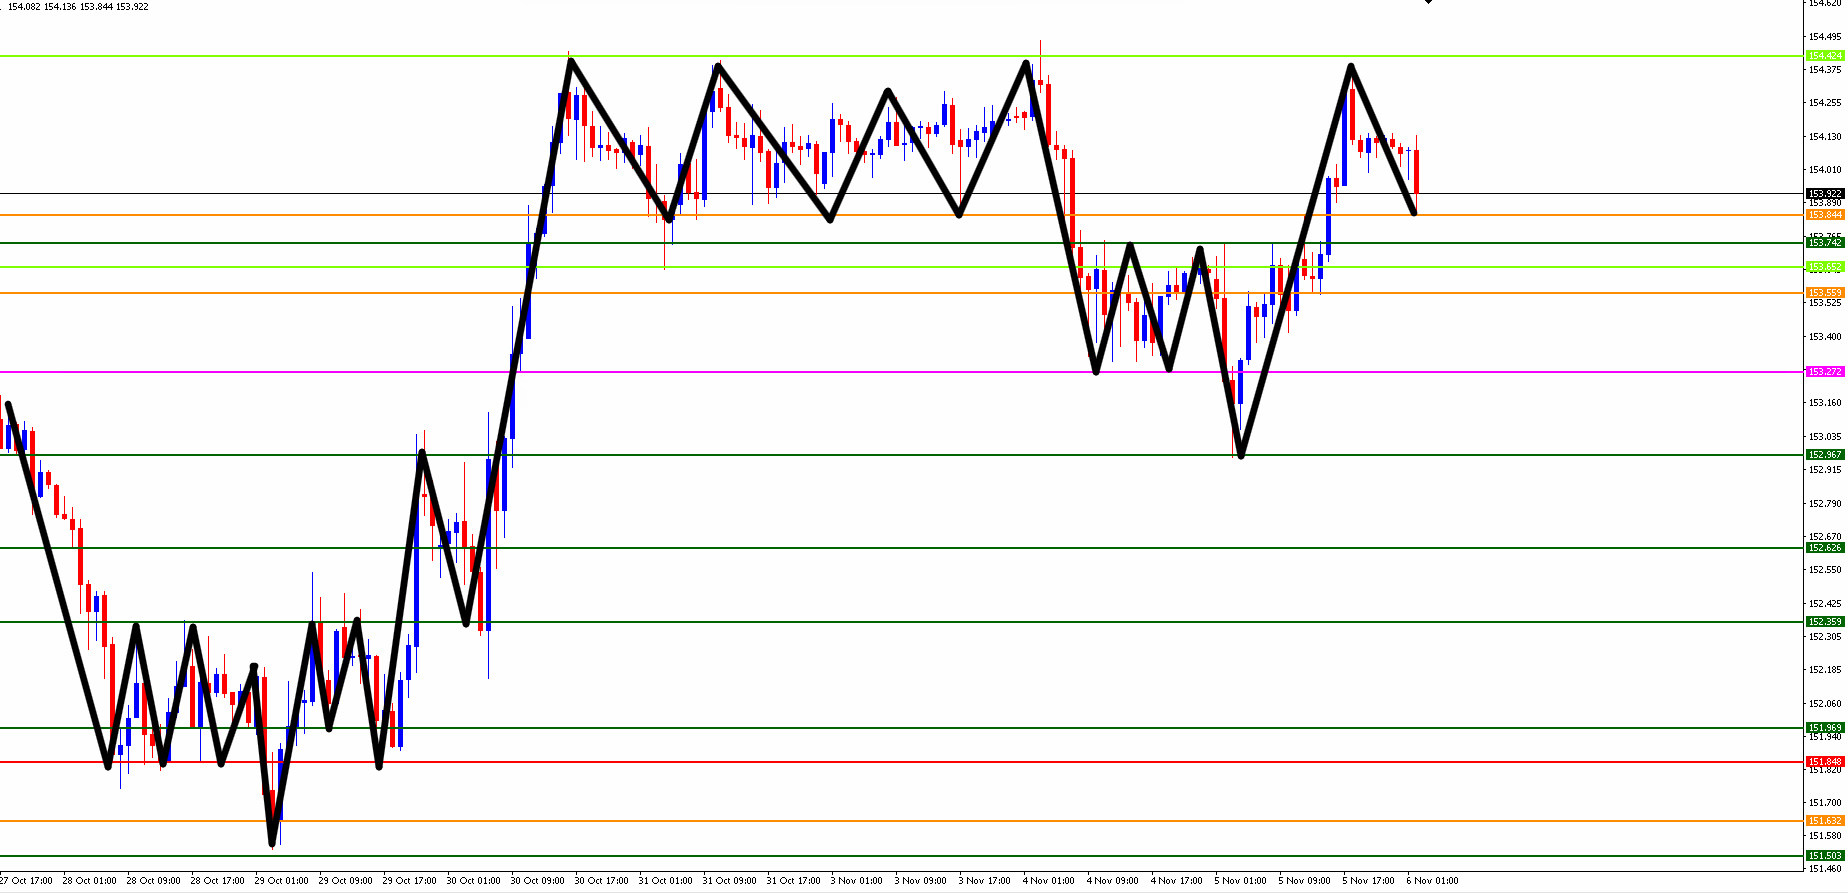
Task: Click the 30 Oct 01:00 time label
Action: 473,881
